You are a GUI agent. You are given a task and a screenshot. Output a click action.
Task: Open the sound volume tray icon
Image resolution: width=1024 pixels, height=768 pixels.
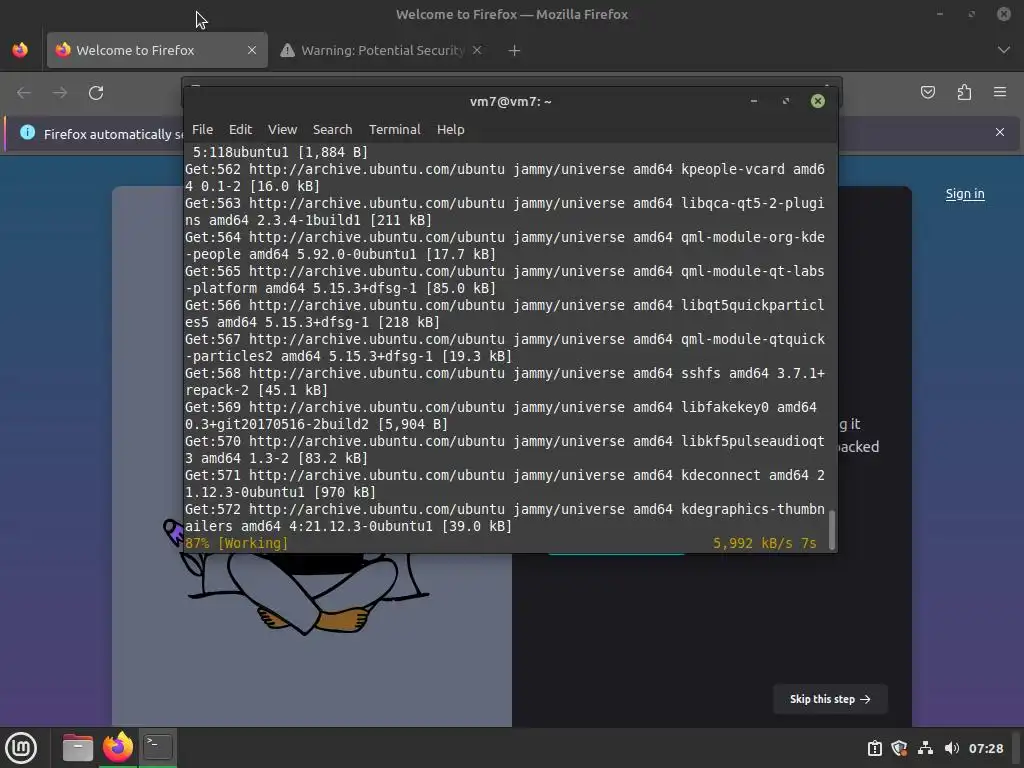[x=952, y=748]
